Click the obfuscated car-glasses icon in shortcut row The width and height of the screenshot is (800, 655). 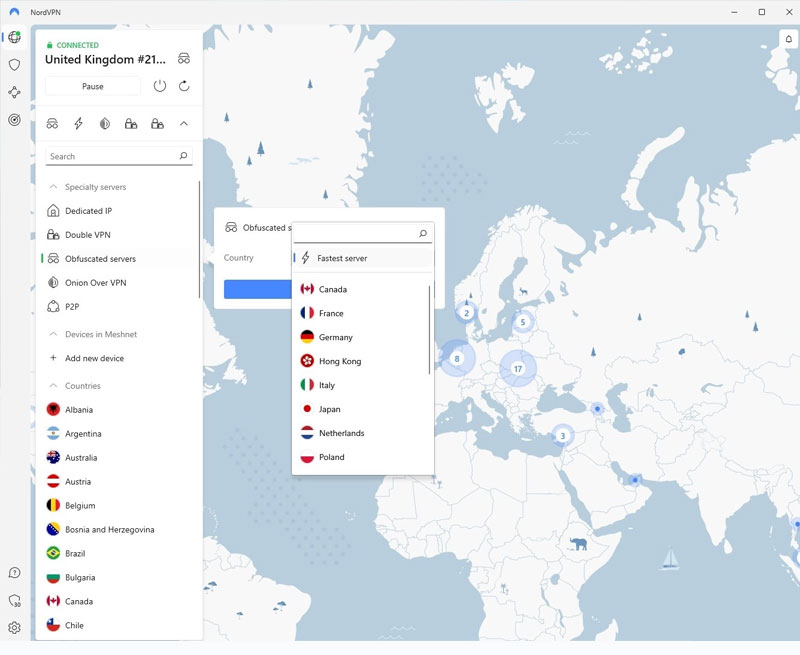52,123
